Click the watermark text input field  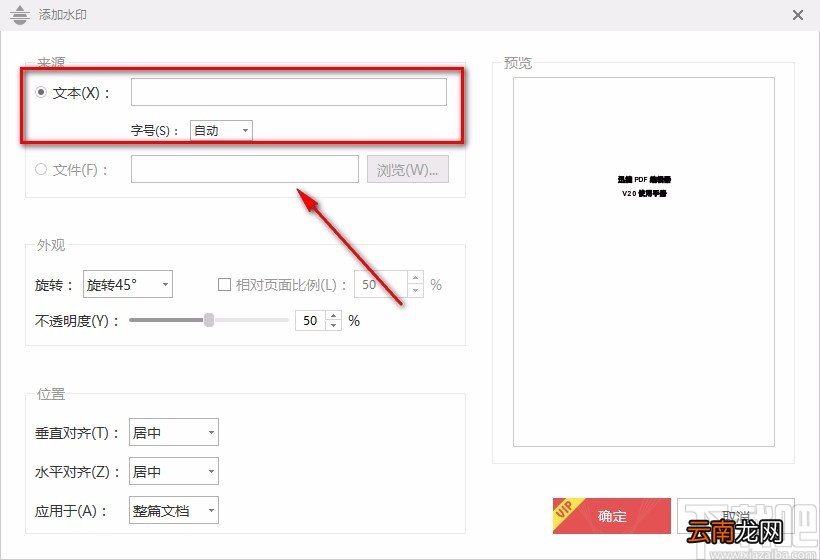289,92
